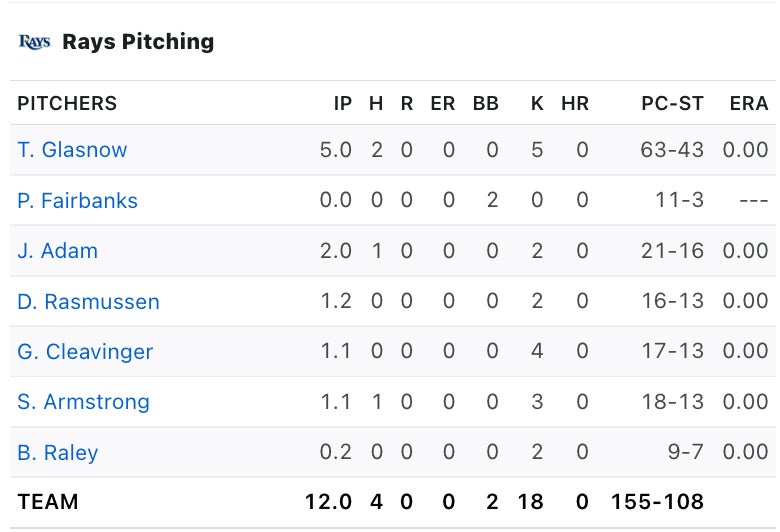
Task: Click team pitch count total 155-108
Action: (x=656, y=502)
